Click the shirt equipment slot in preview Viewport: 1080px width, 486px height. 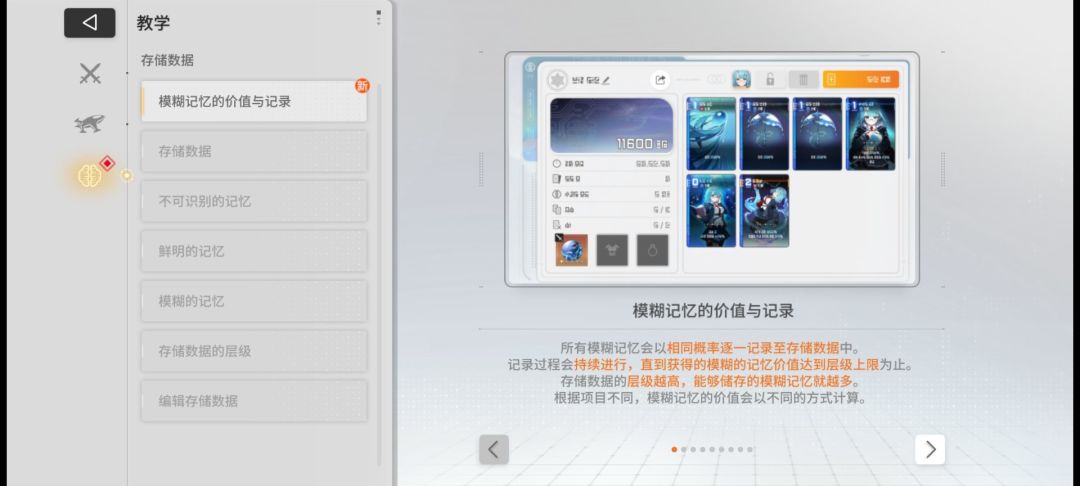pyautogui.click(x=612, y=251)
